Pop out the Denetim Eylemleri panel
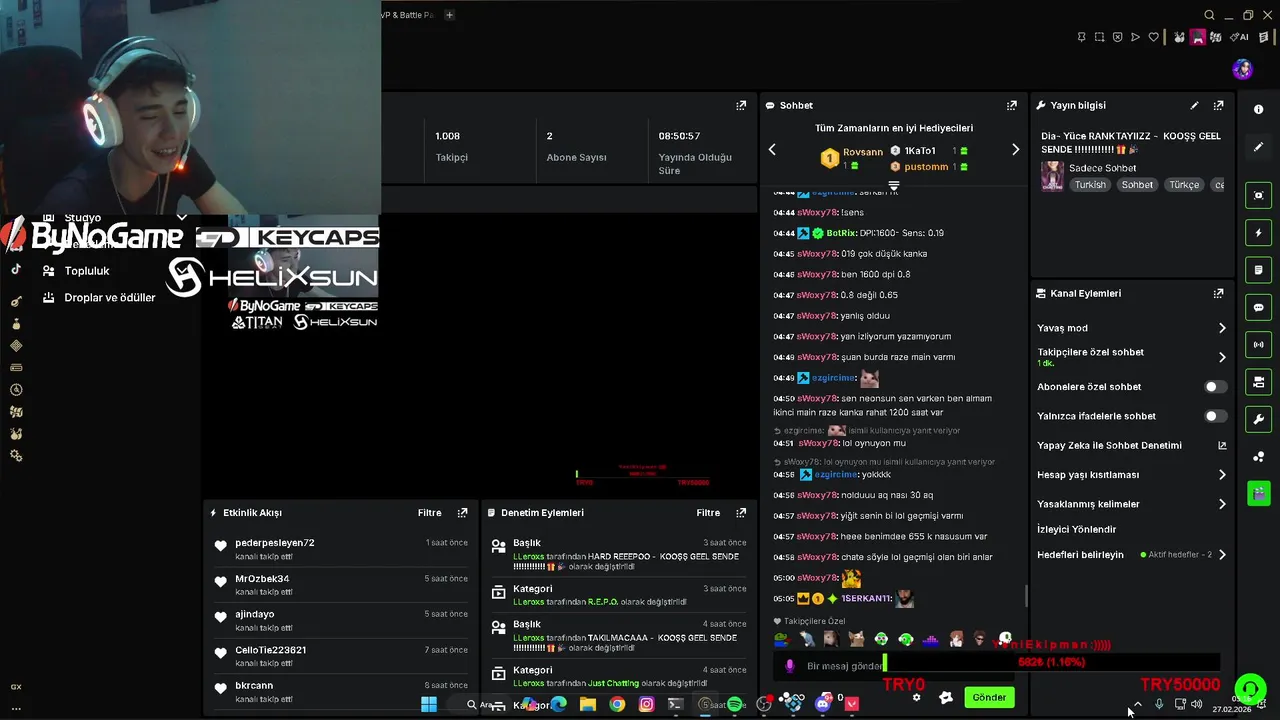 pos(741,513)
